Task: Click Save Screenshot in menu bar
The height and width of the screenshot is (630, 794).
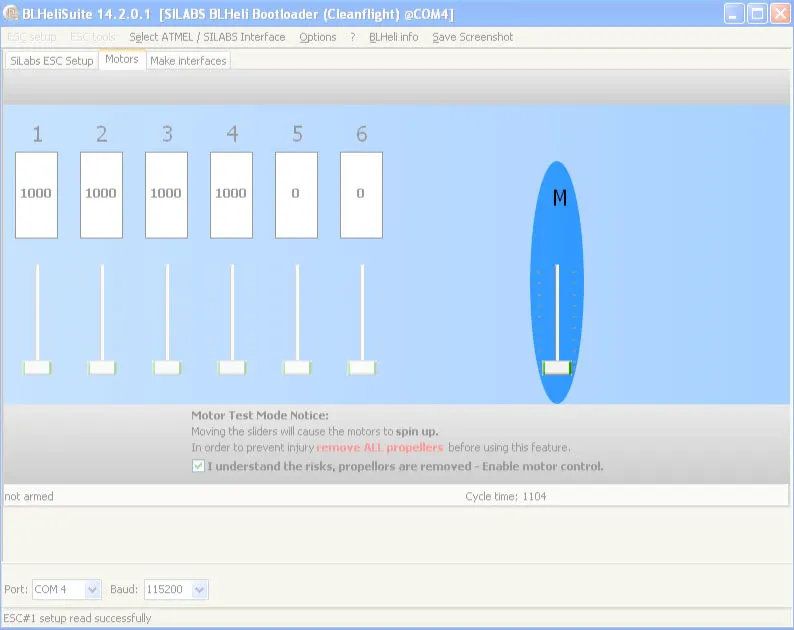Action: click(x=473, y=37)
